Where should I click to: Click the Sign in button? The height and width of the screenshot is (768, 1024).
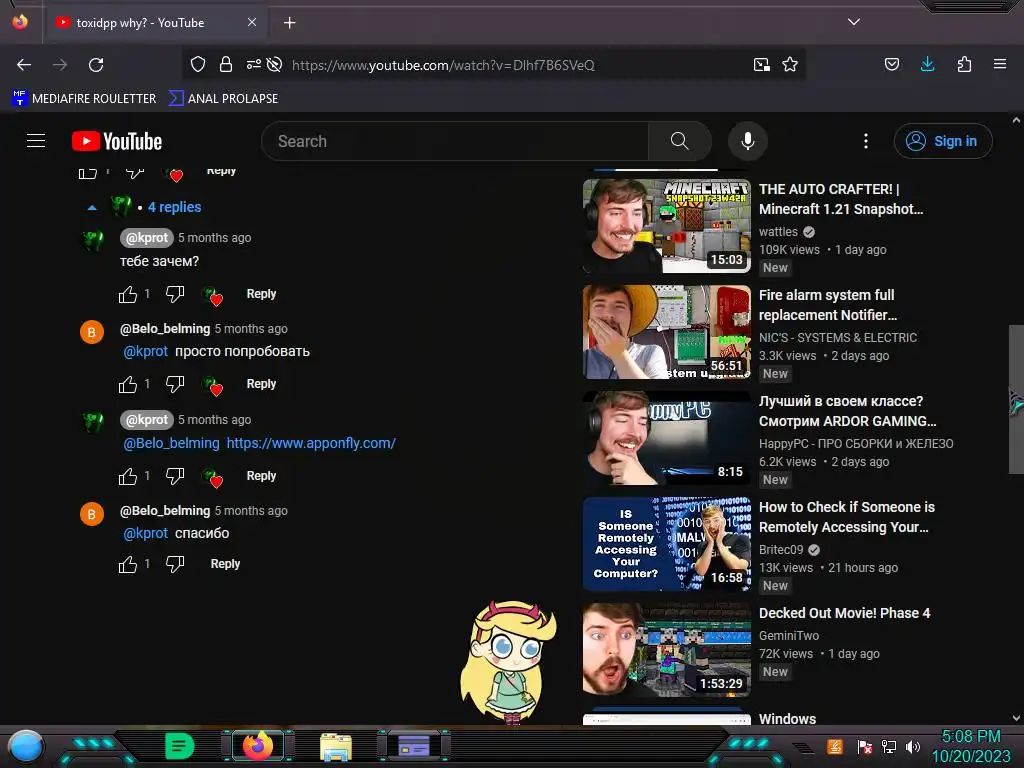(x=943, y=141)
